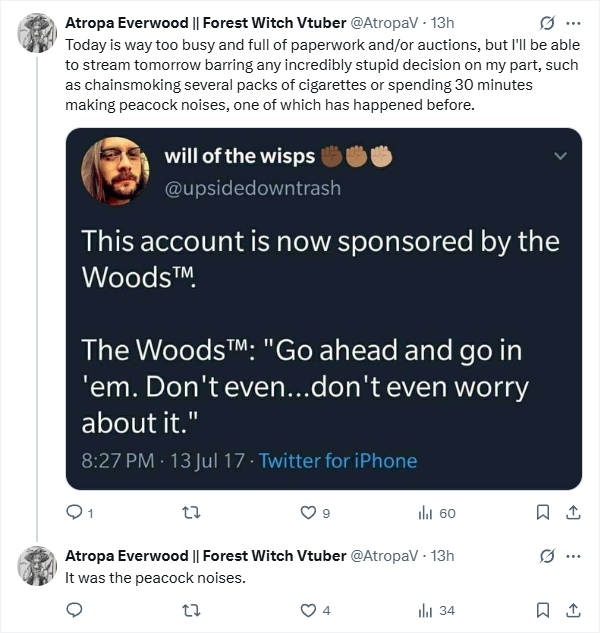
Task: Reply to the first tweet
Action: point(73,513)
